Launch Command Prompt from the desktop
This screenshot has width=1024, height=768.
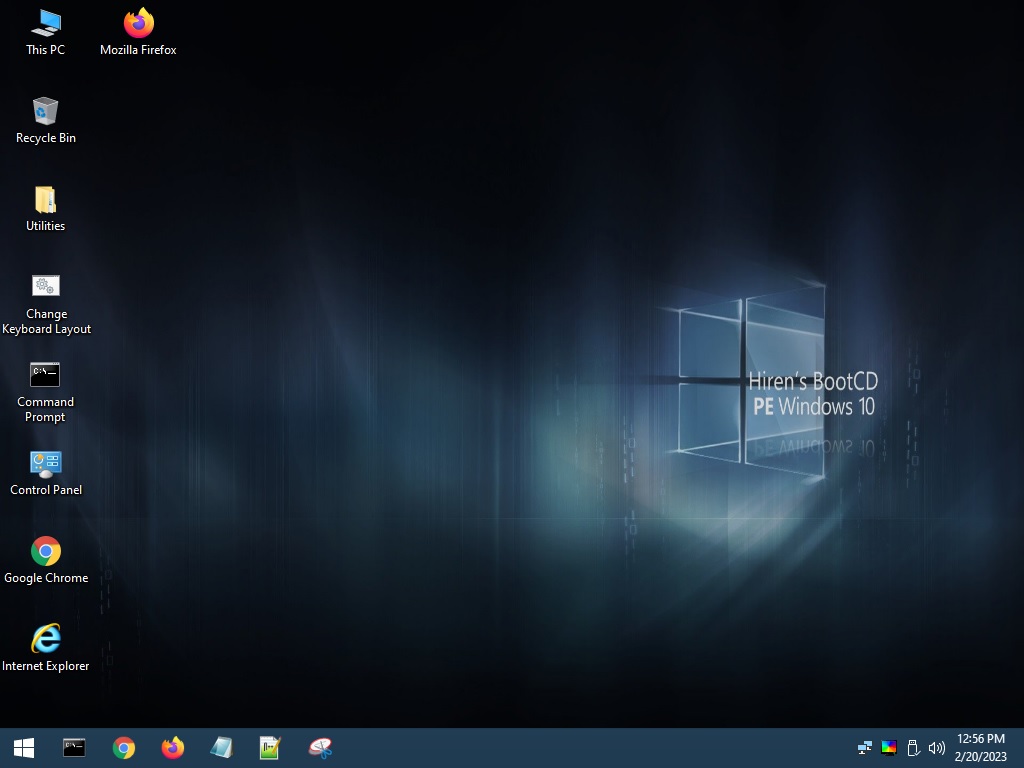click(44, 375)
